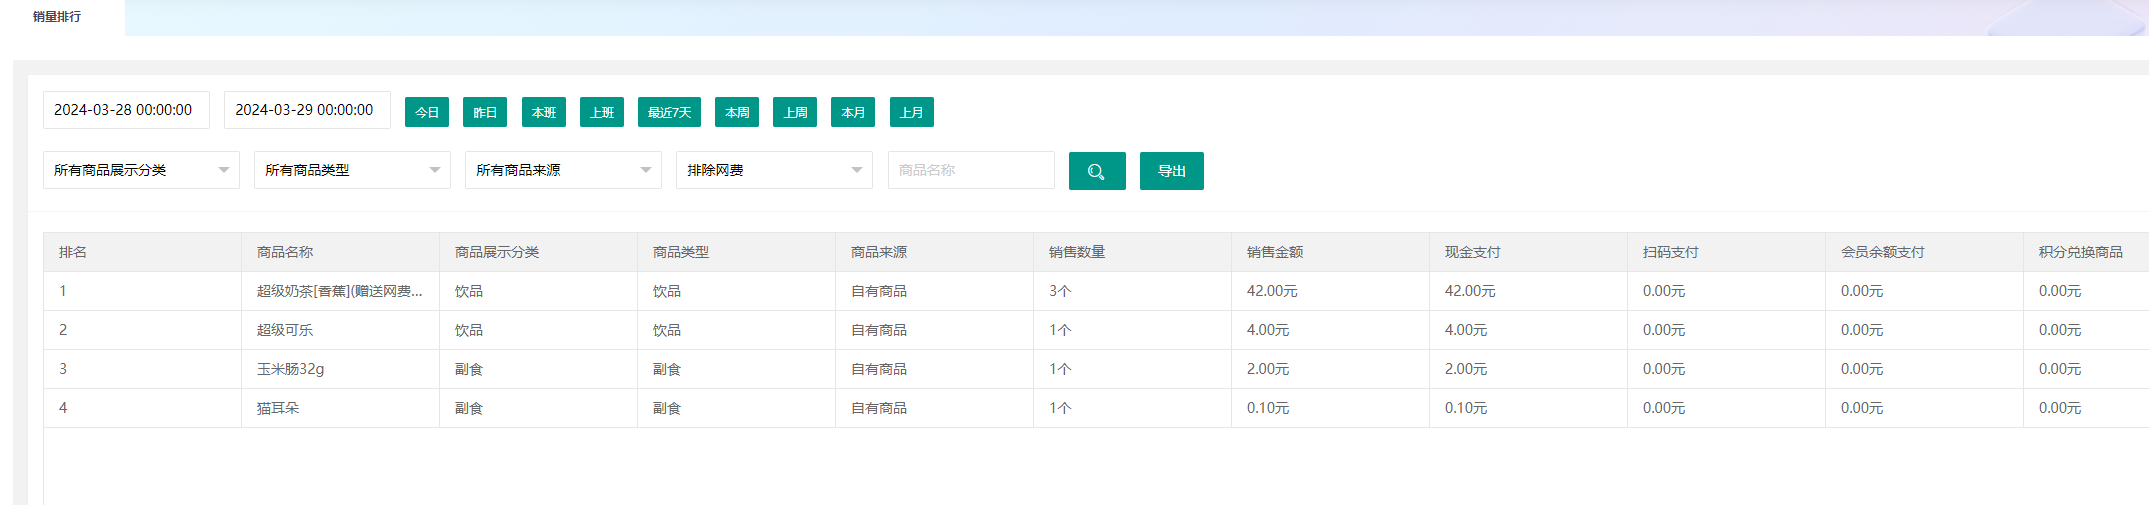Select the 昨日 date shortcut

coord(485,112)
